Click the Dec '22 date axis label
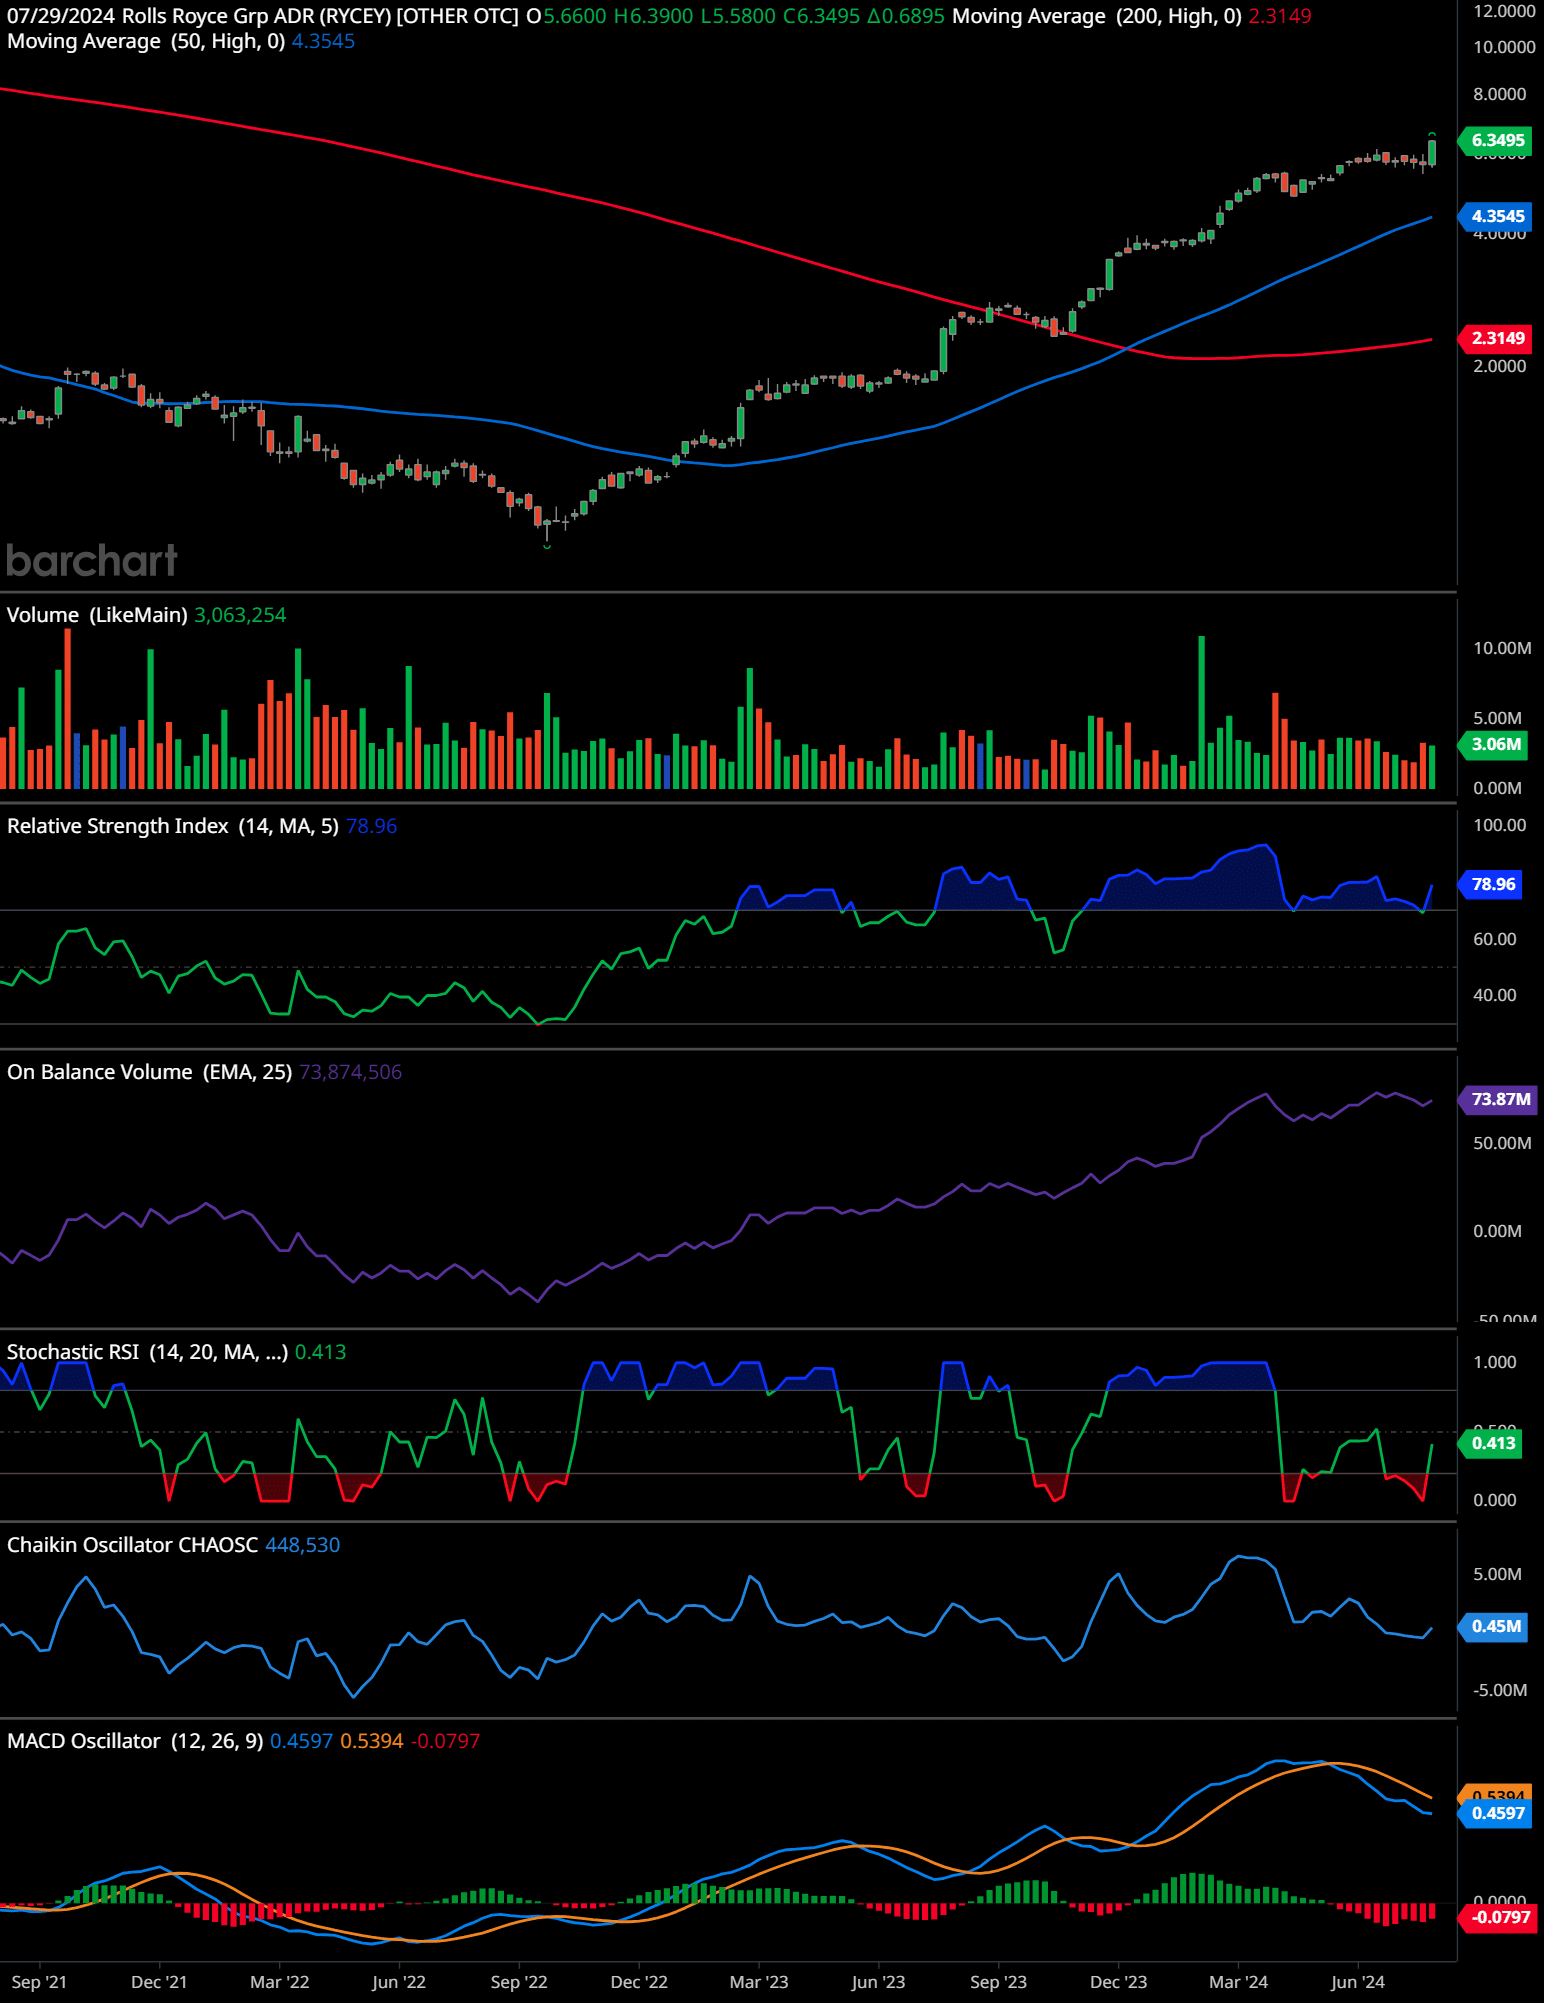This screenshot has width=1544, height=2003. tap(638, 1982)
